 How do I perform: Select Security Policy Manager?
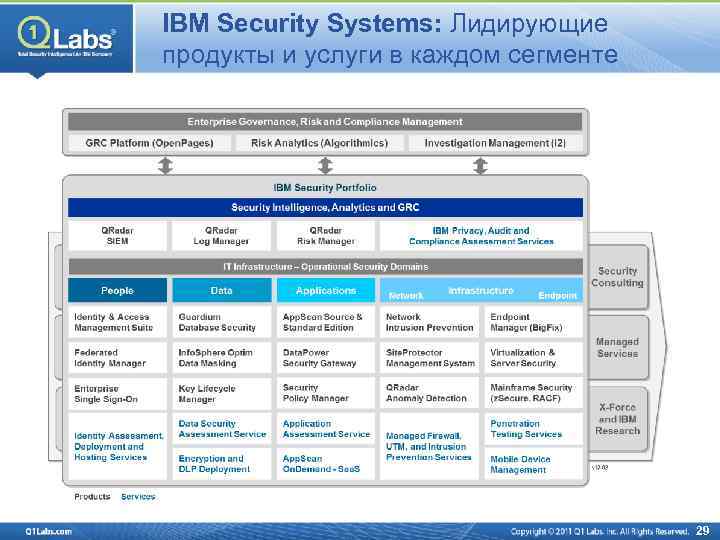326,394
